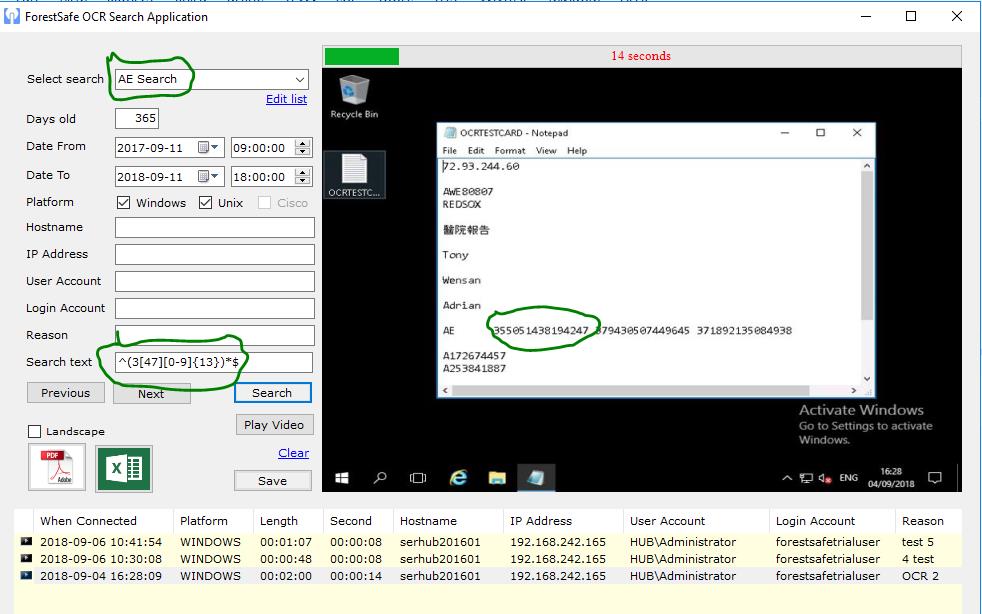Open Internet Explorer in the taskbar
This screenshot has height=614, width=982.
click(x=458, y=478)
